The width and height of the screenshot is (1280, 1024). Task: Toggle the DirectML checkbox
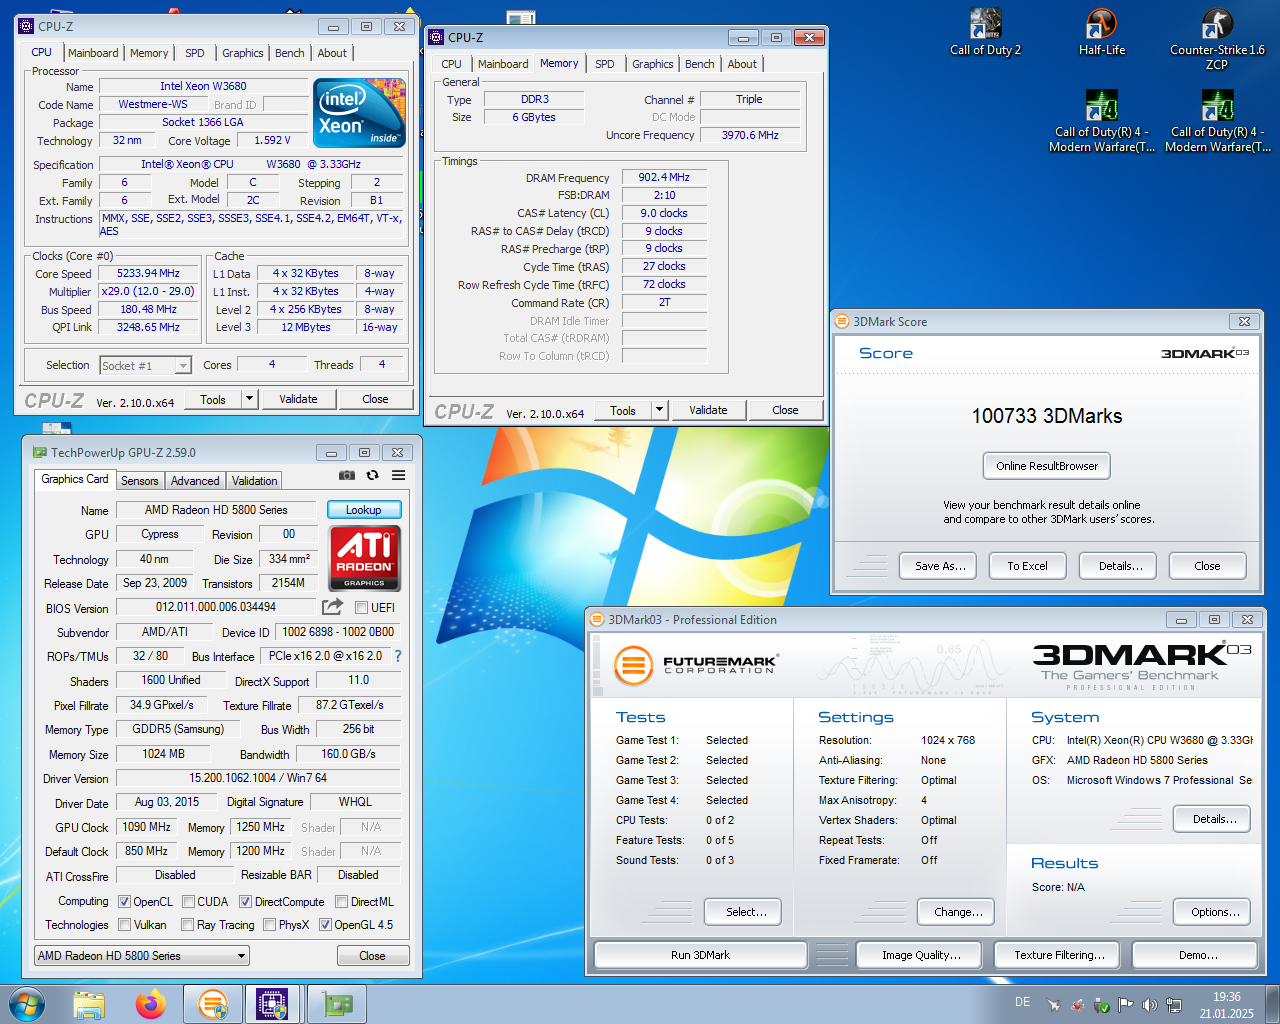pos(341,902)
